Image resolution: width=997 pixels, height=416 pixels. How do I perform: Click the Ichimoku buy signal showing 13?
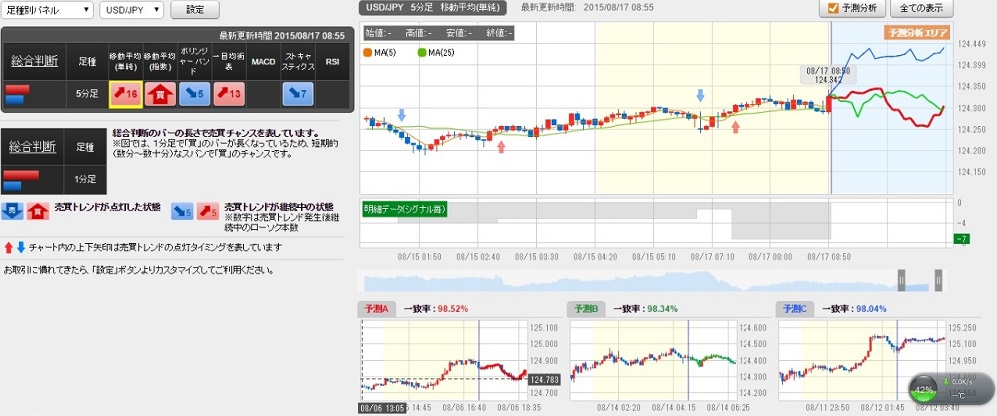pos(229,94)
